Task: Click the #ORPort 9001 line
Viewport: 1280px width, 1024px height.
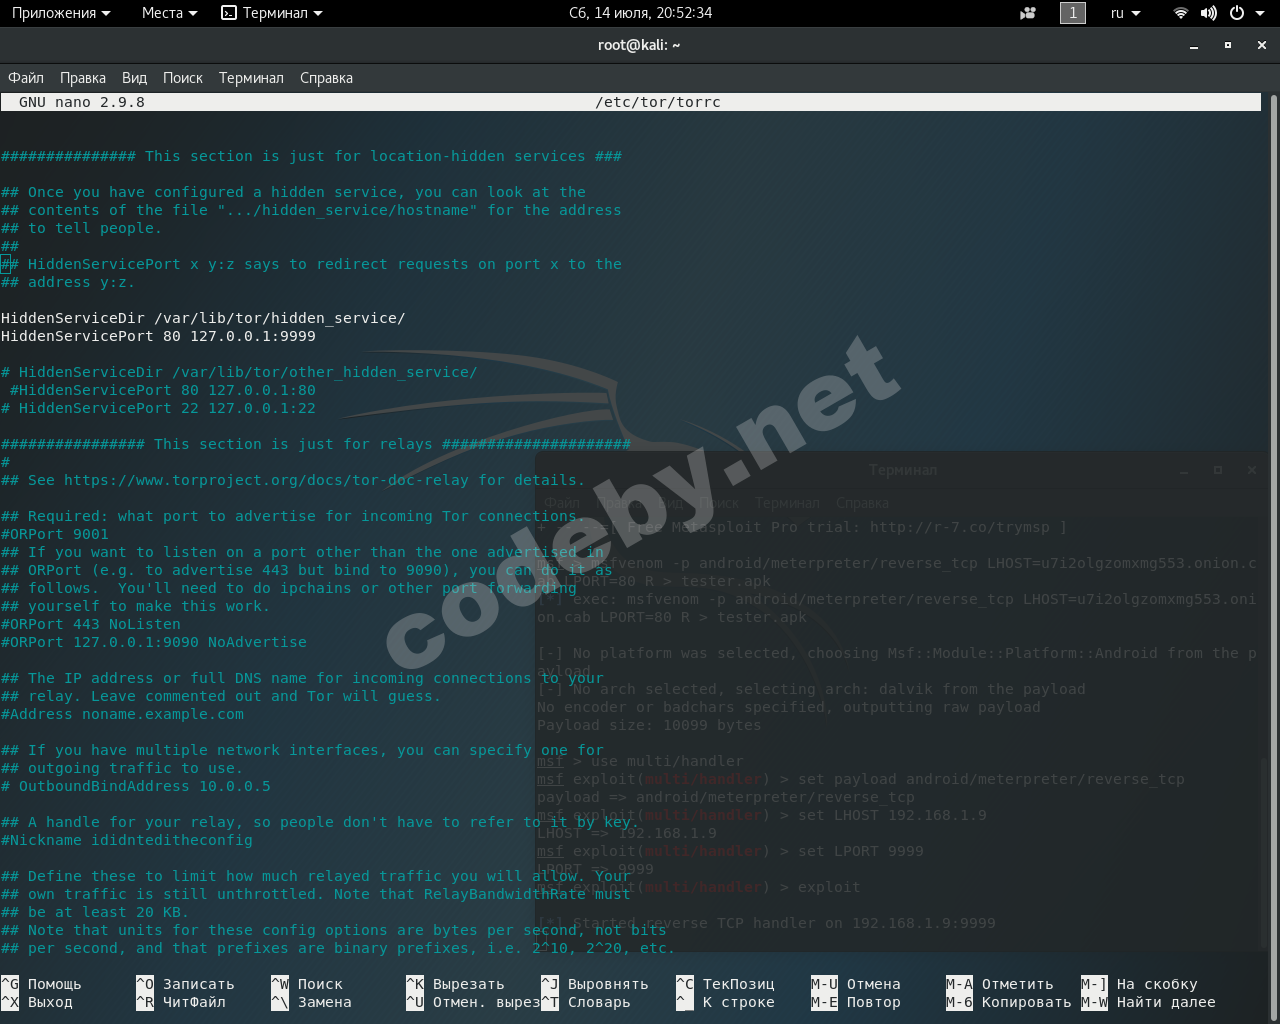Action: 55,534
